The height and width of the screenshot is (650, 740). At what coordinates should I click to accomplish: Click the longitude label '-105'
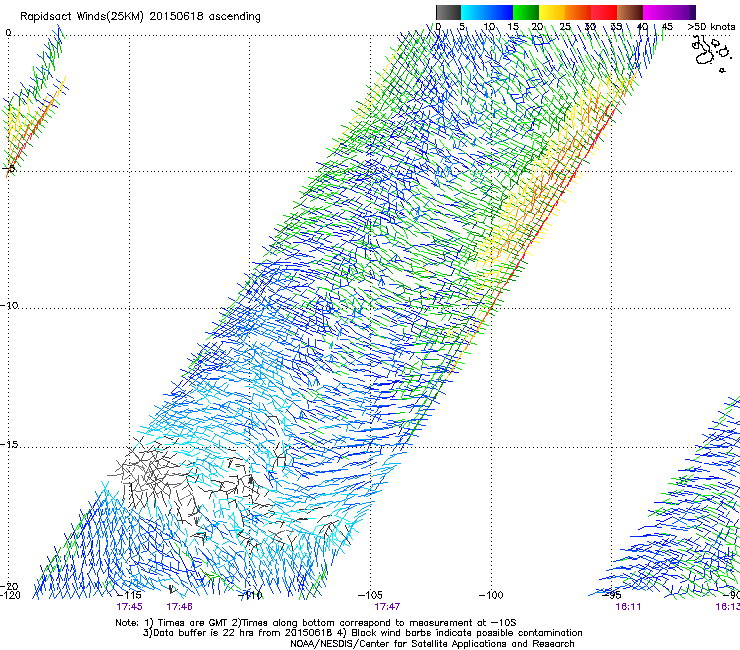pos(370,595)
